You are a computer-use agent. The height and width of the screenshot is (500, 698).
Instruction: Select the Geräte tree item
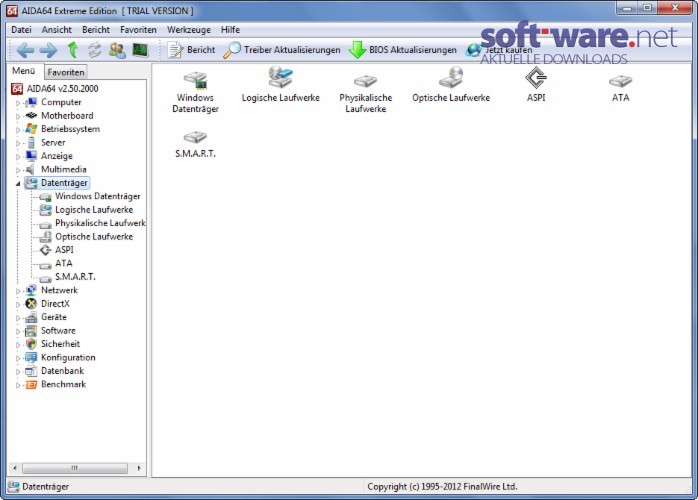point(54,317)
